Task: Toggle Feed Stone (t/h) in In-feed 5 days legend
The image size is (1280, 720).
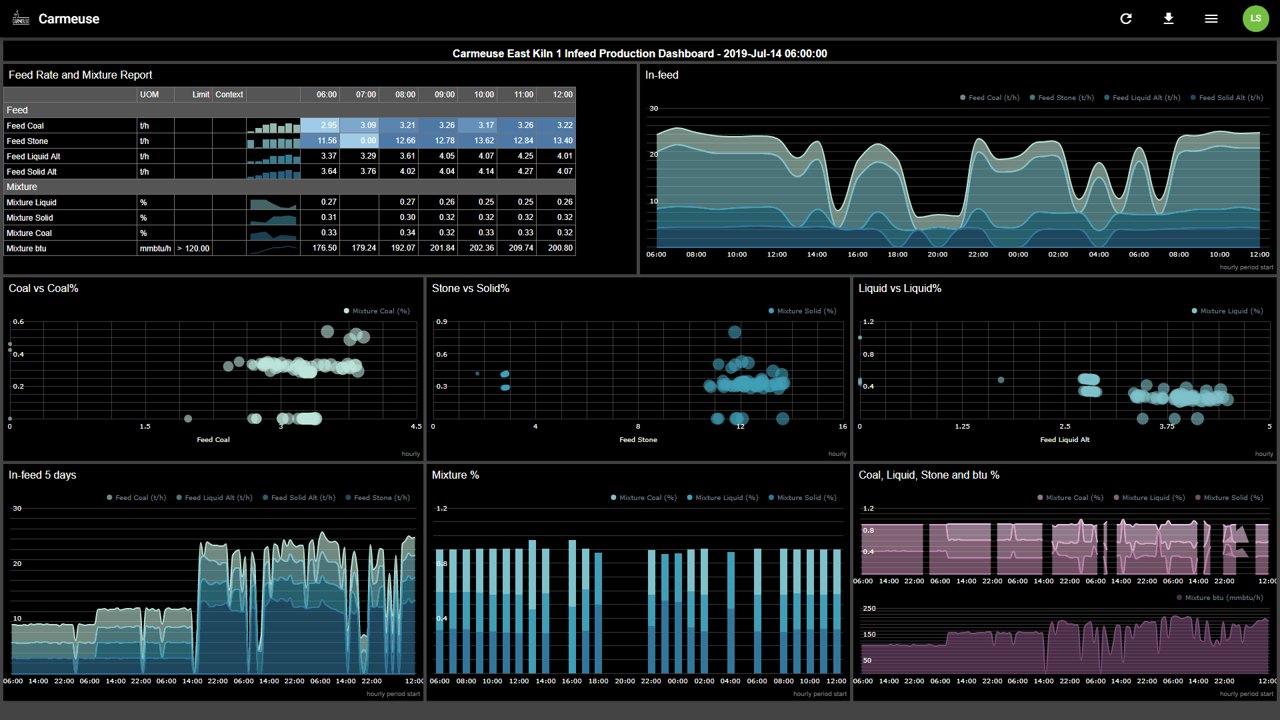Action: pos(378,497)
